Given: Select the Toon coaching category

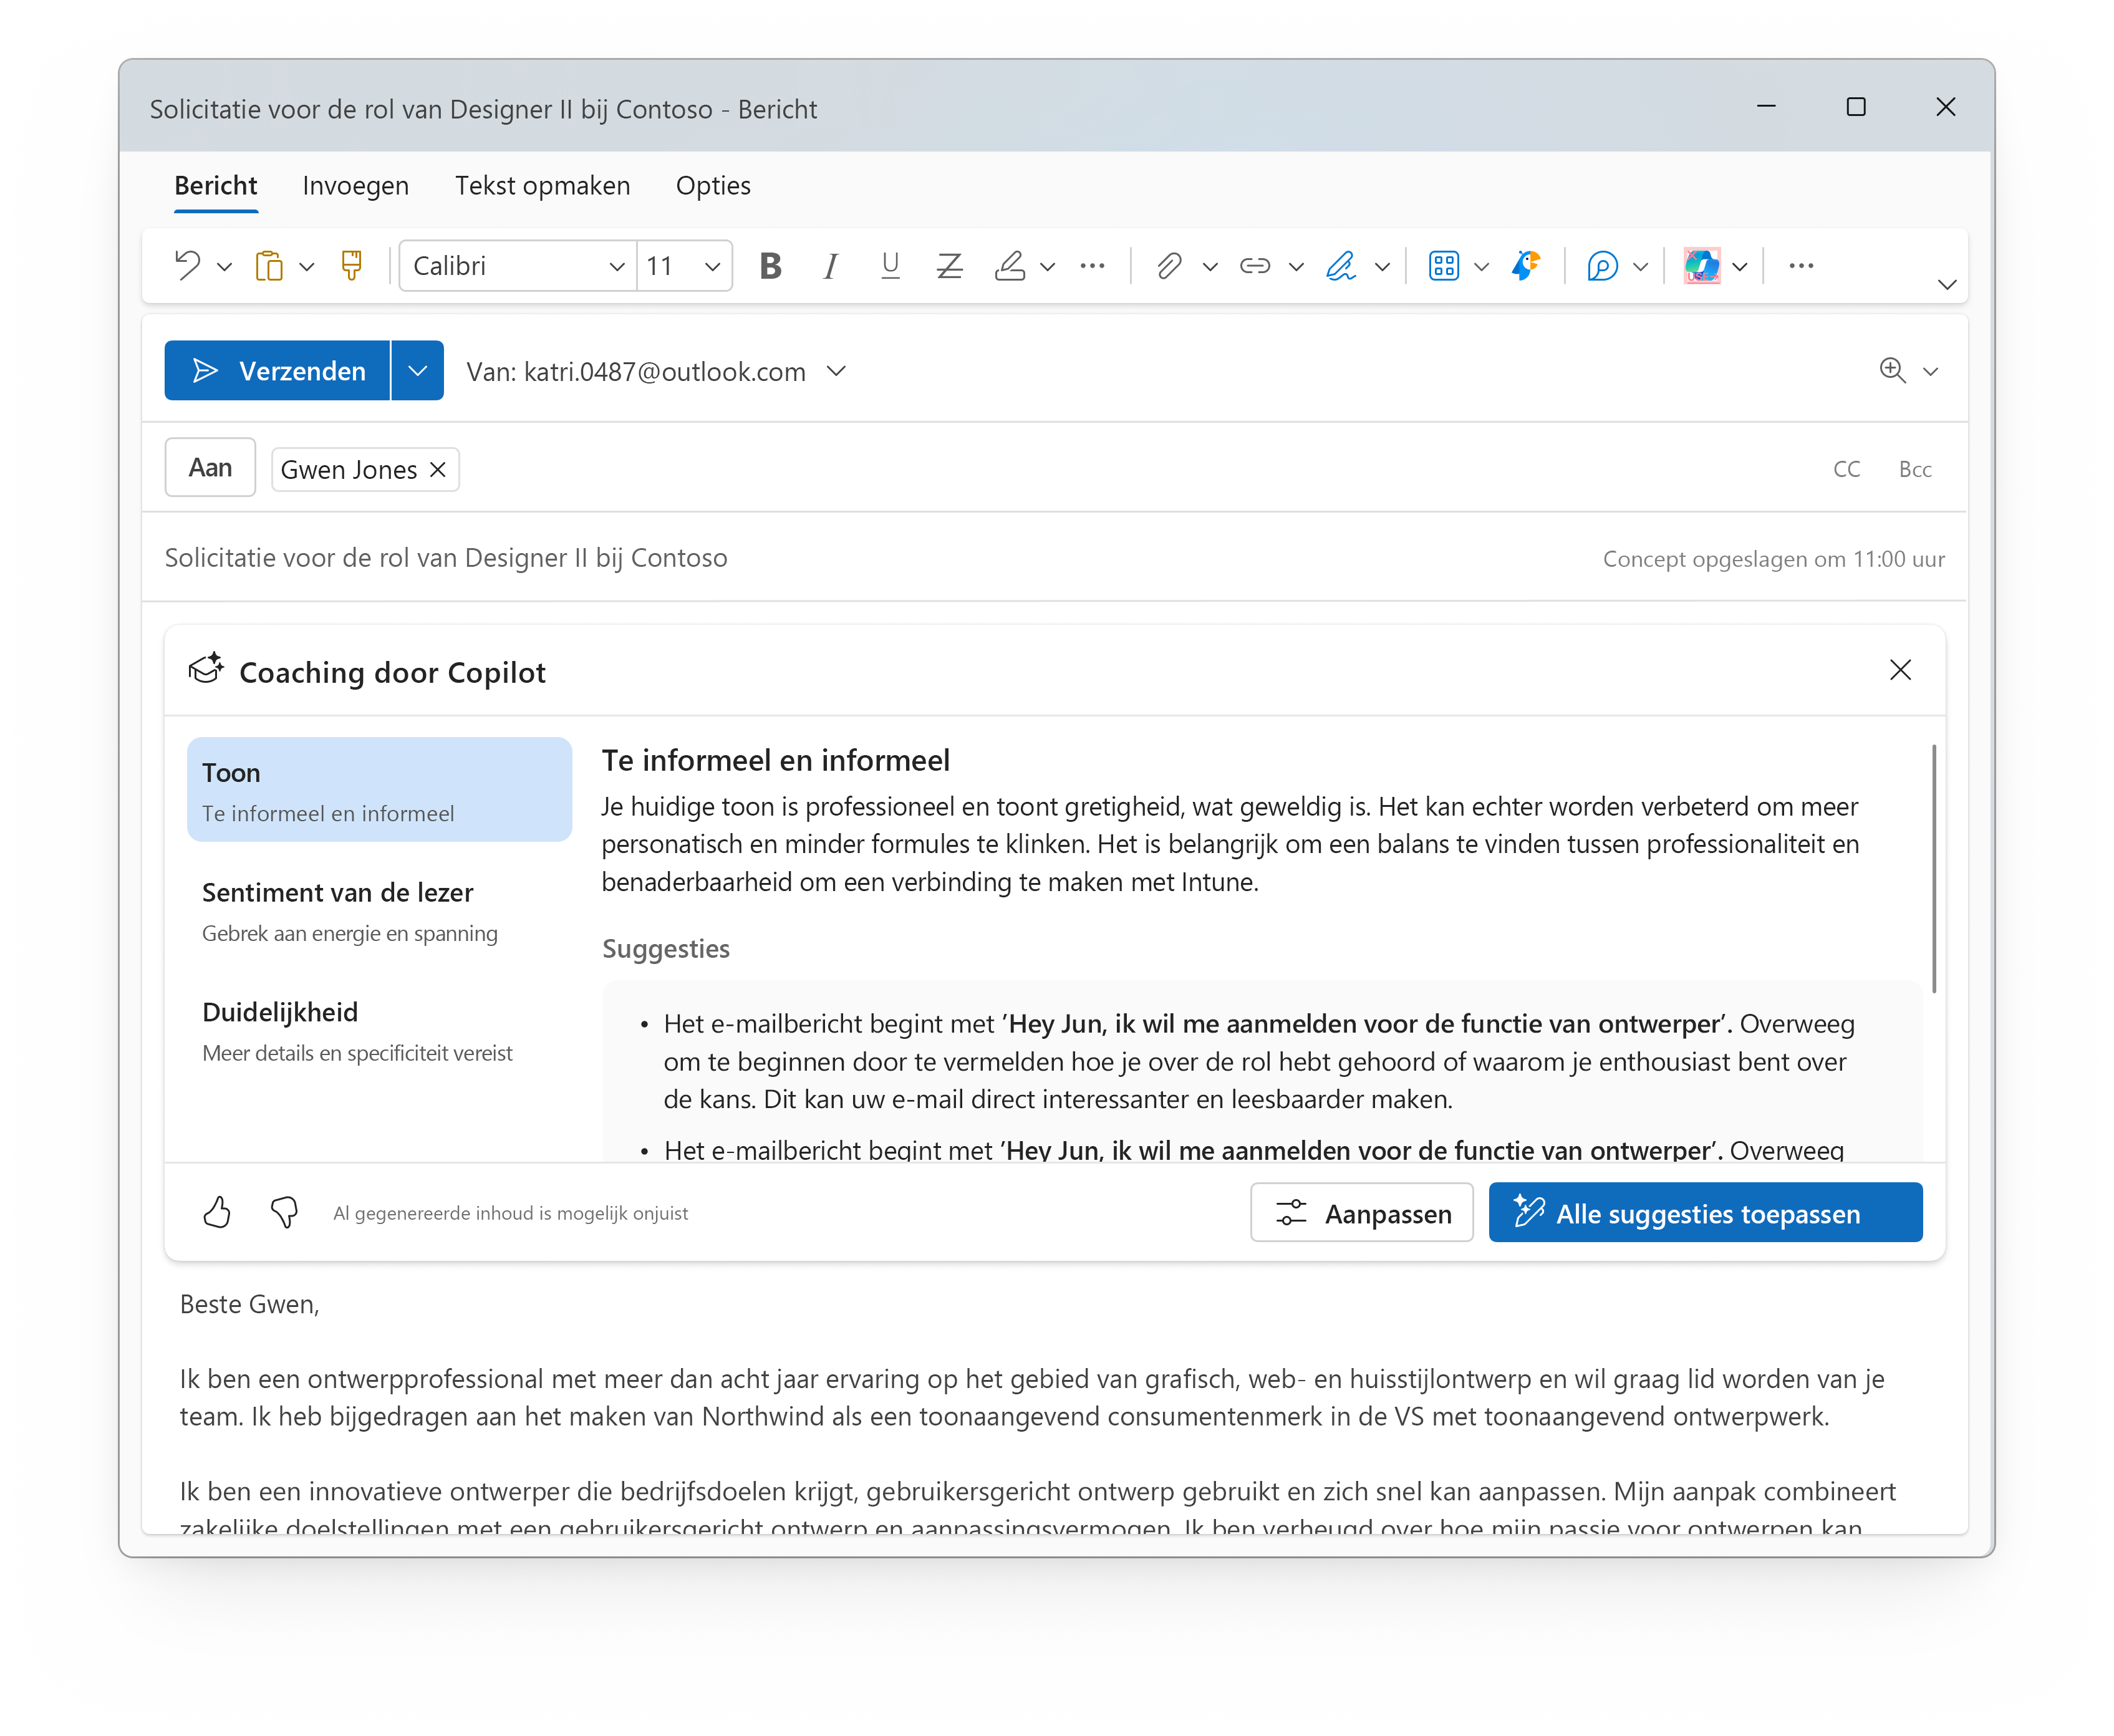Looking at the screenshot, I should pyautogui.click(x=379, y=790).
